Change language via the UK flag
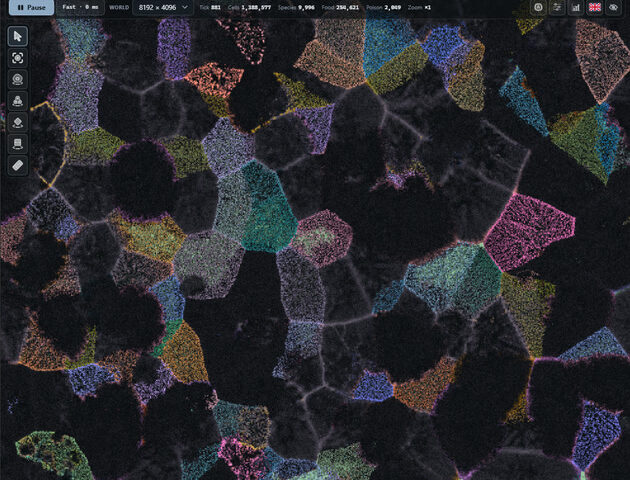630x480 pixels. 595,7
